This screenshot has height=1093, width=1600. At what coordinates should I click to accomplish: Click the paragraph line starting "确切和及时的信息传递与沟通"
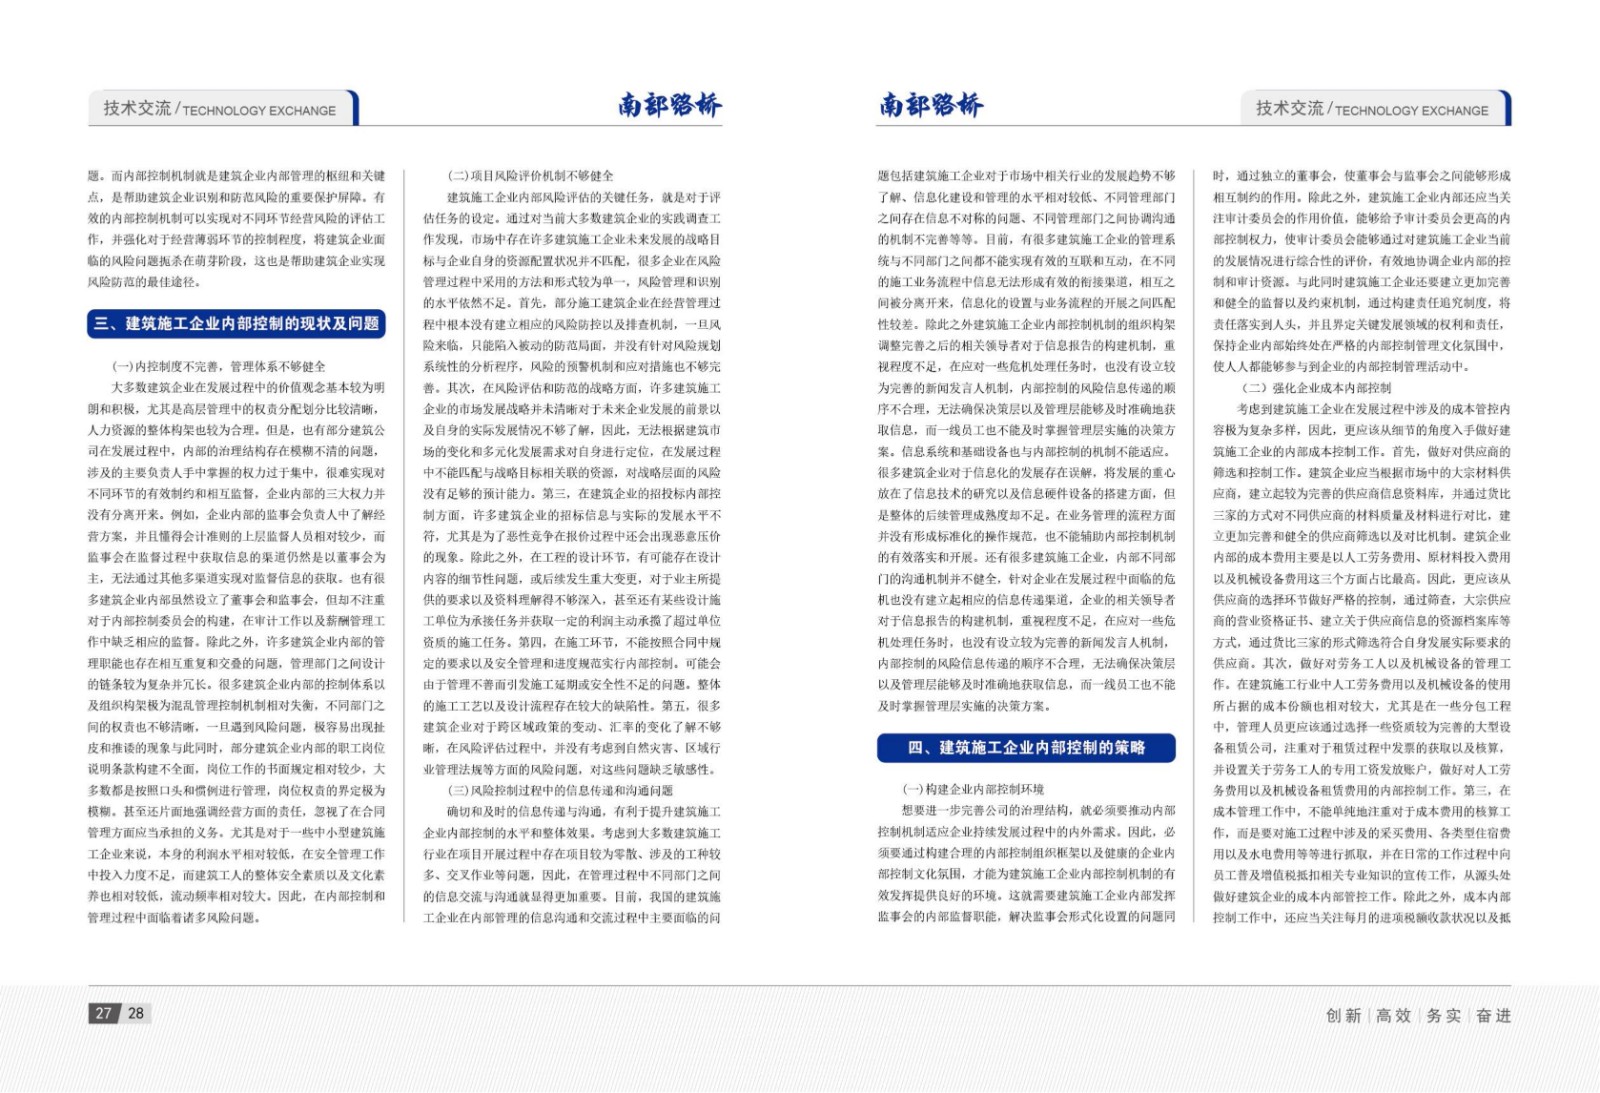(584, 811)
